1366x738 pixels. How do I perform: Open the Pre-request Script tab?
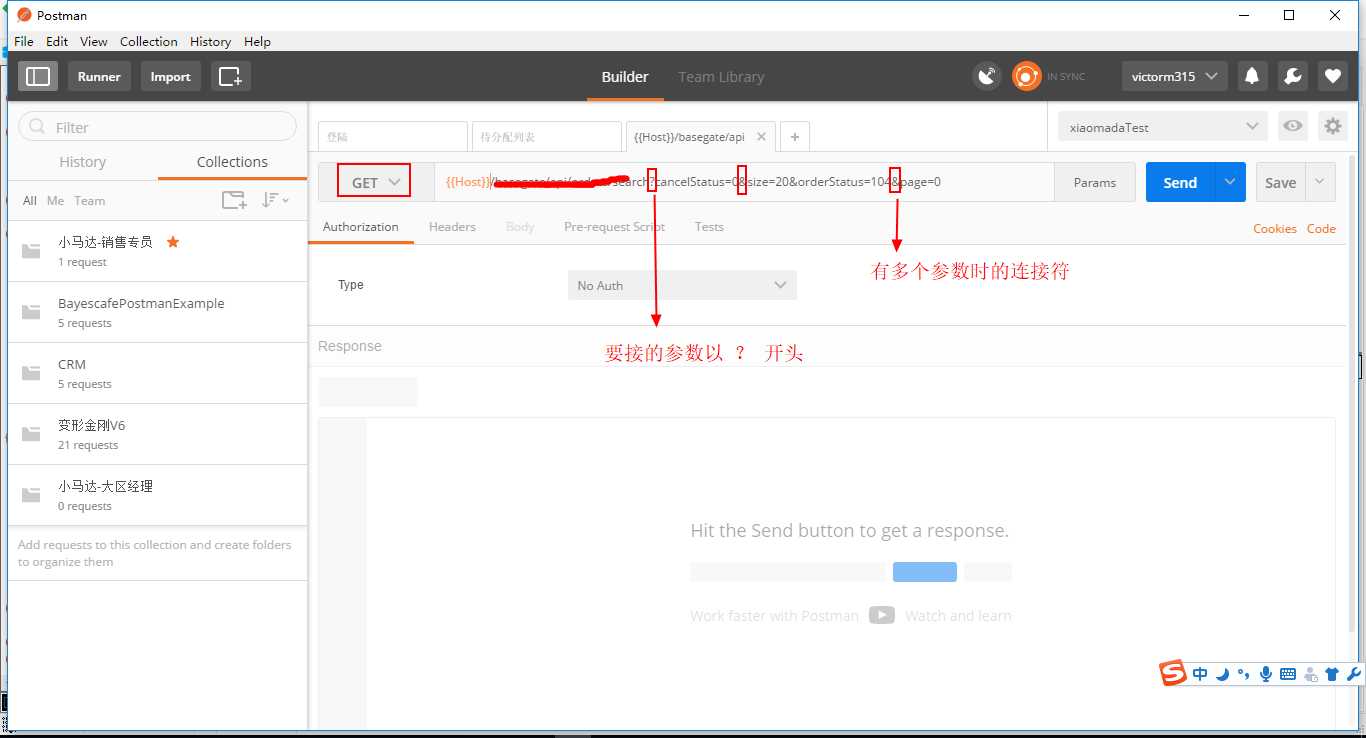[x=614, y=227]
